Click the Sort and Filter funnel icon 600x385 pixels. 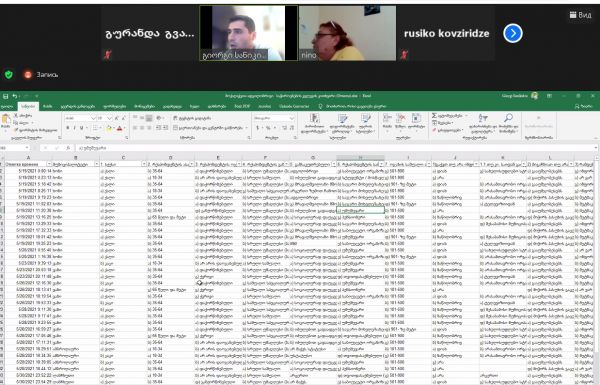[x=483, y=118]
